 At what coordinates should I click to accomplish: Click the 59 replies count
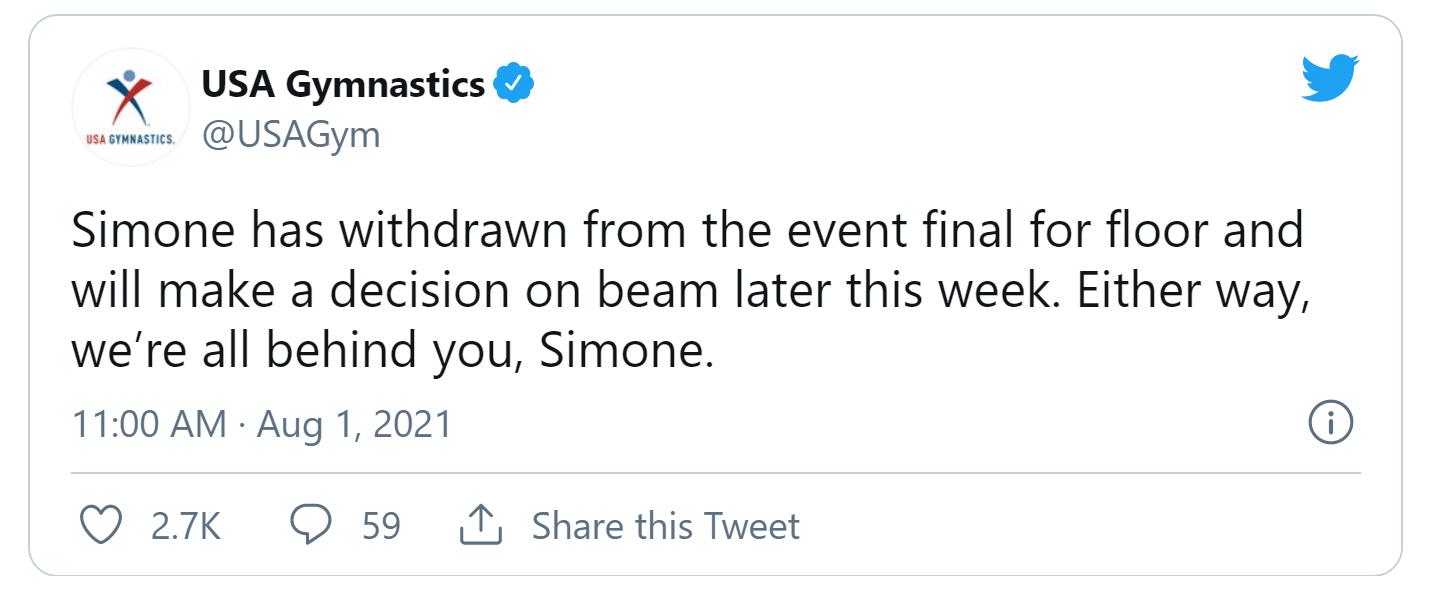click(x=381, y=526)
